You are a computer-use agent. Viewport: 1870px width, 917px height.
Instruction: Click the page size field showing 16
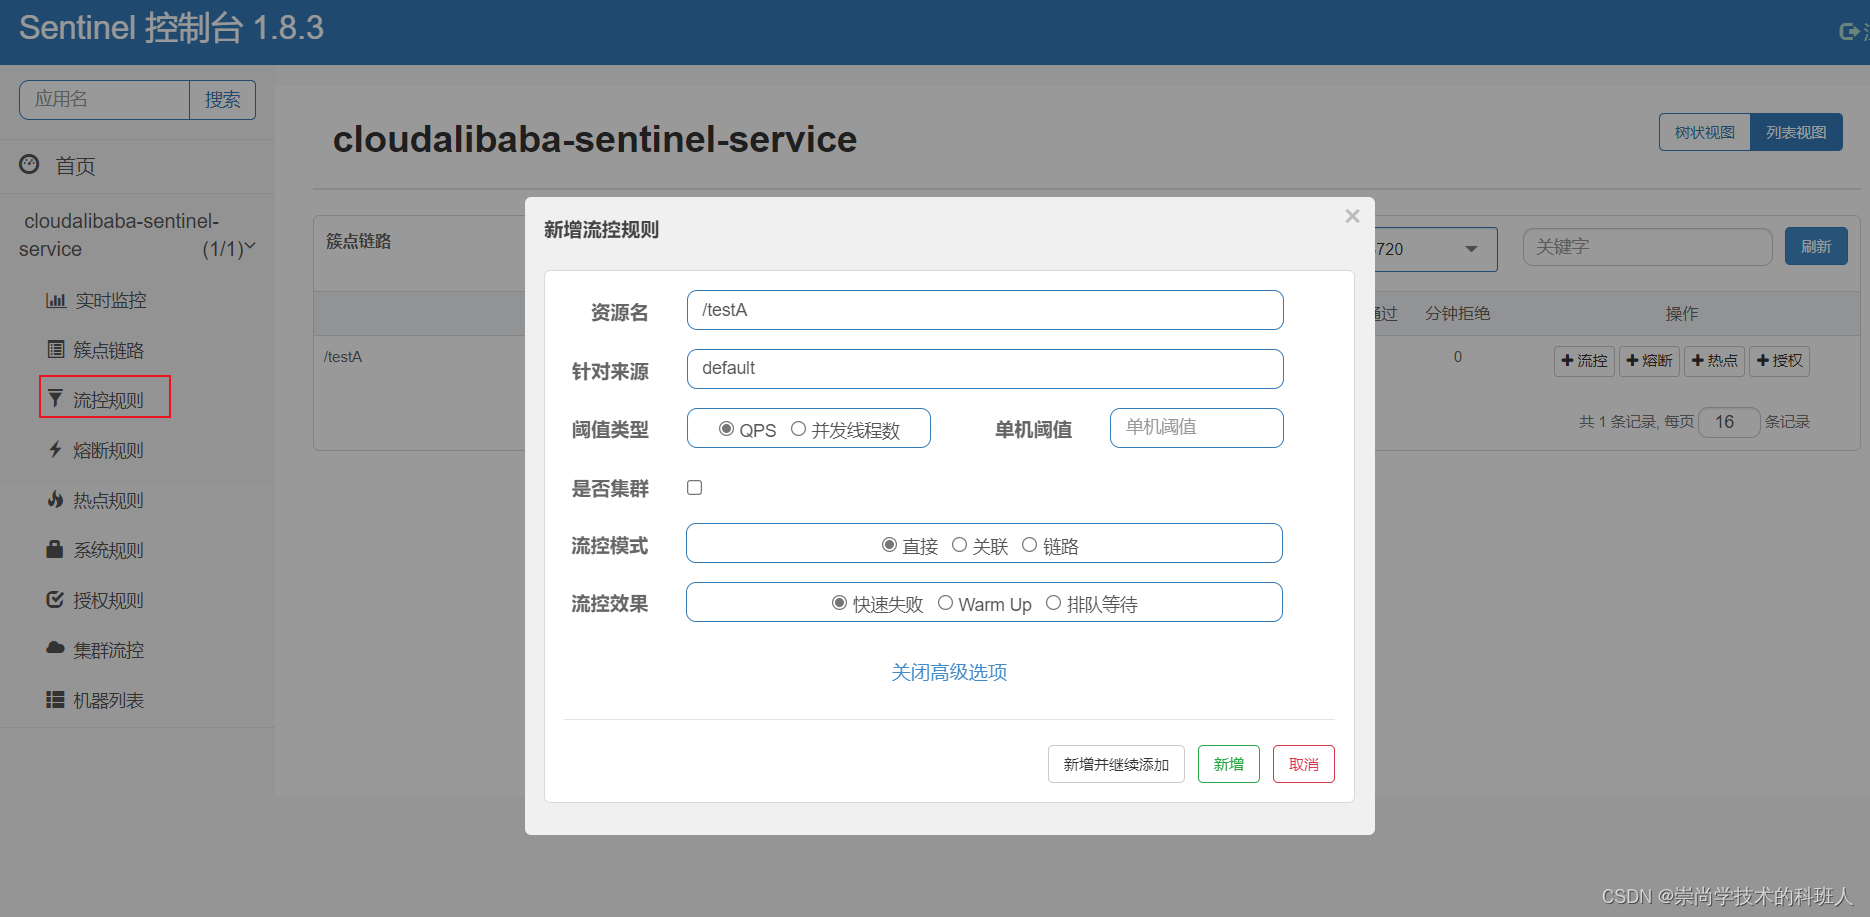(1729, 422)
